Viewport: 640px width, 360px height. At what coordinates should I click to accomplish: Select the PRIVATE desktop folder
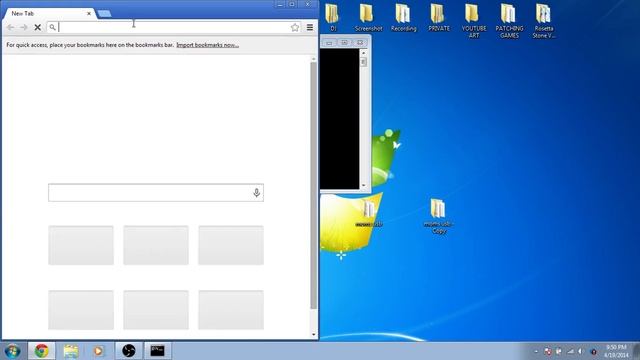tap(439, 17)
